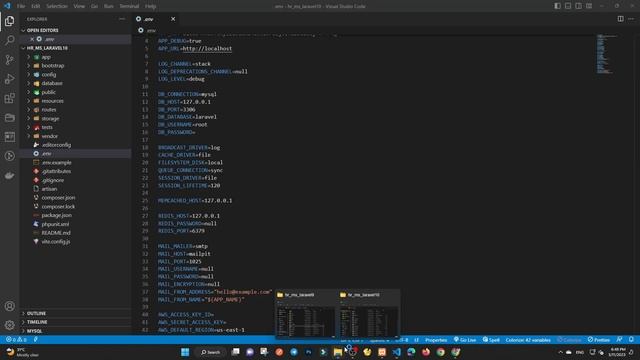Open editor More Actions ellipsis
The height and width of the screenshot is (360, 640).
pos(631,19)
